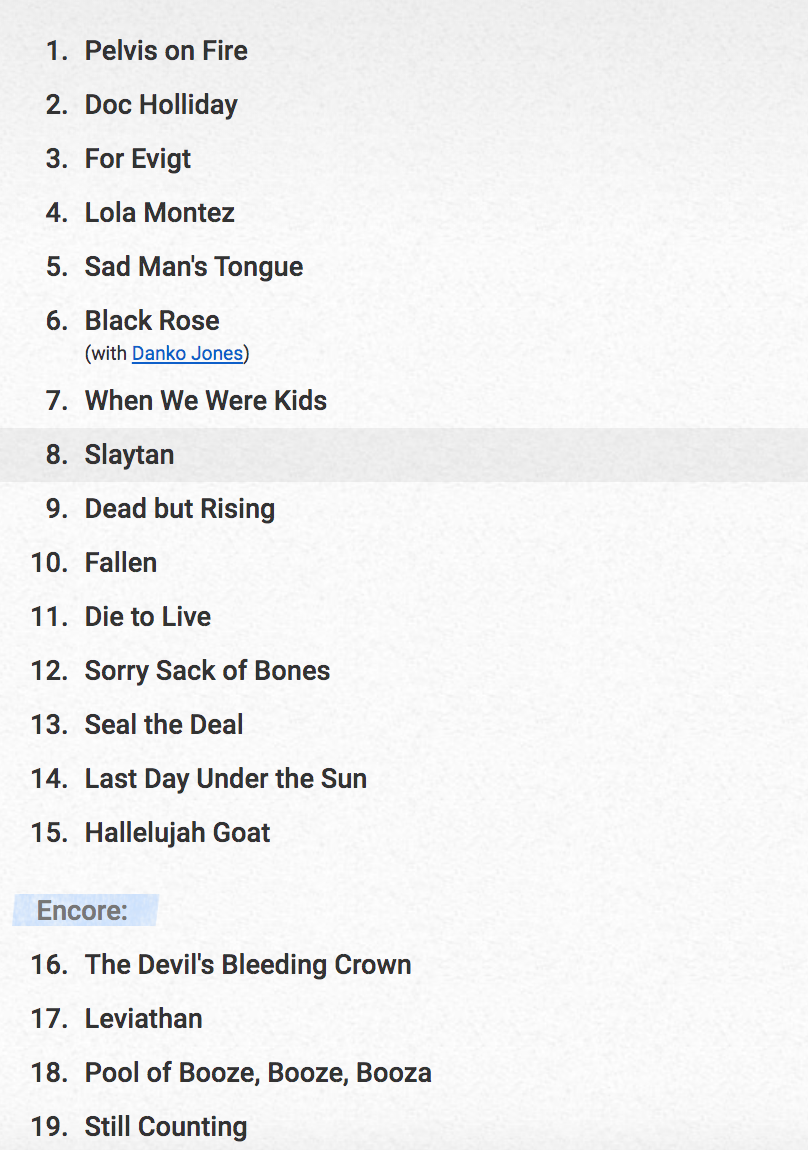Screen dimensions: 808x1150
Task: Click the highlighted Slaytan row
Action: tap(404, 455)
